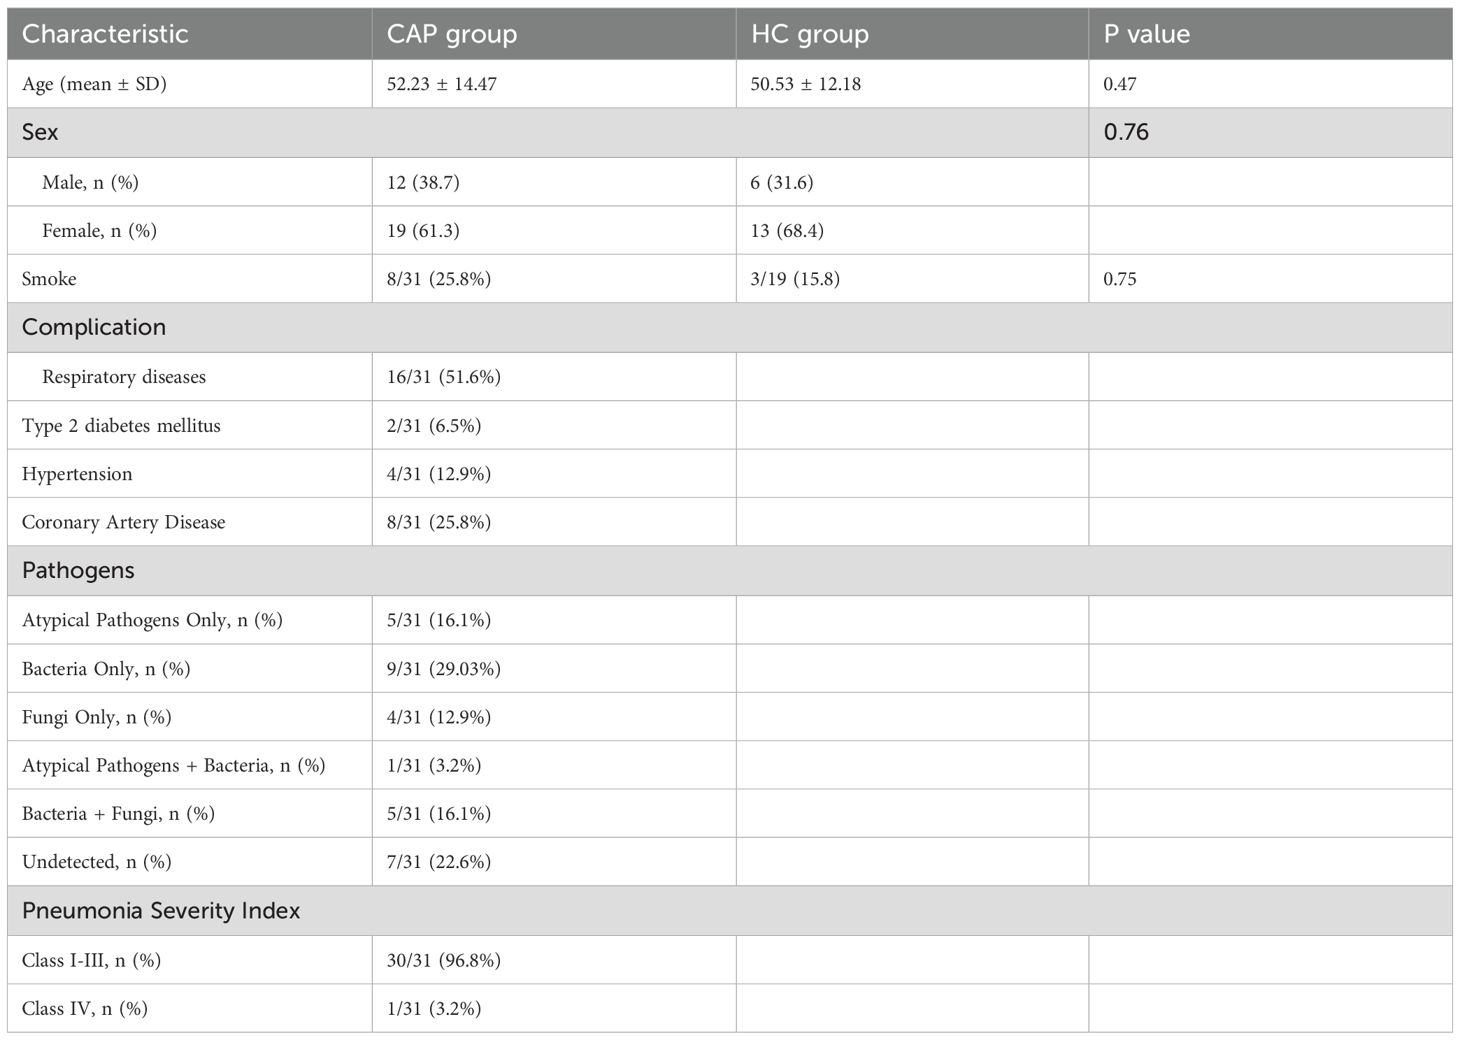The image size is (1460, 1040).
Task: Click the Respiratory diseases row label
Action: point(124,377)
